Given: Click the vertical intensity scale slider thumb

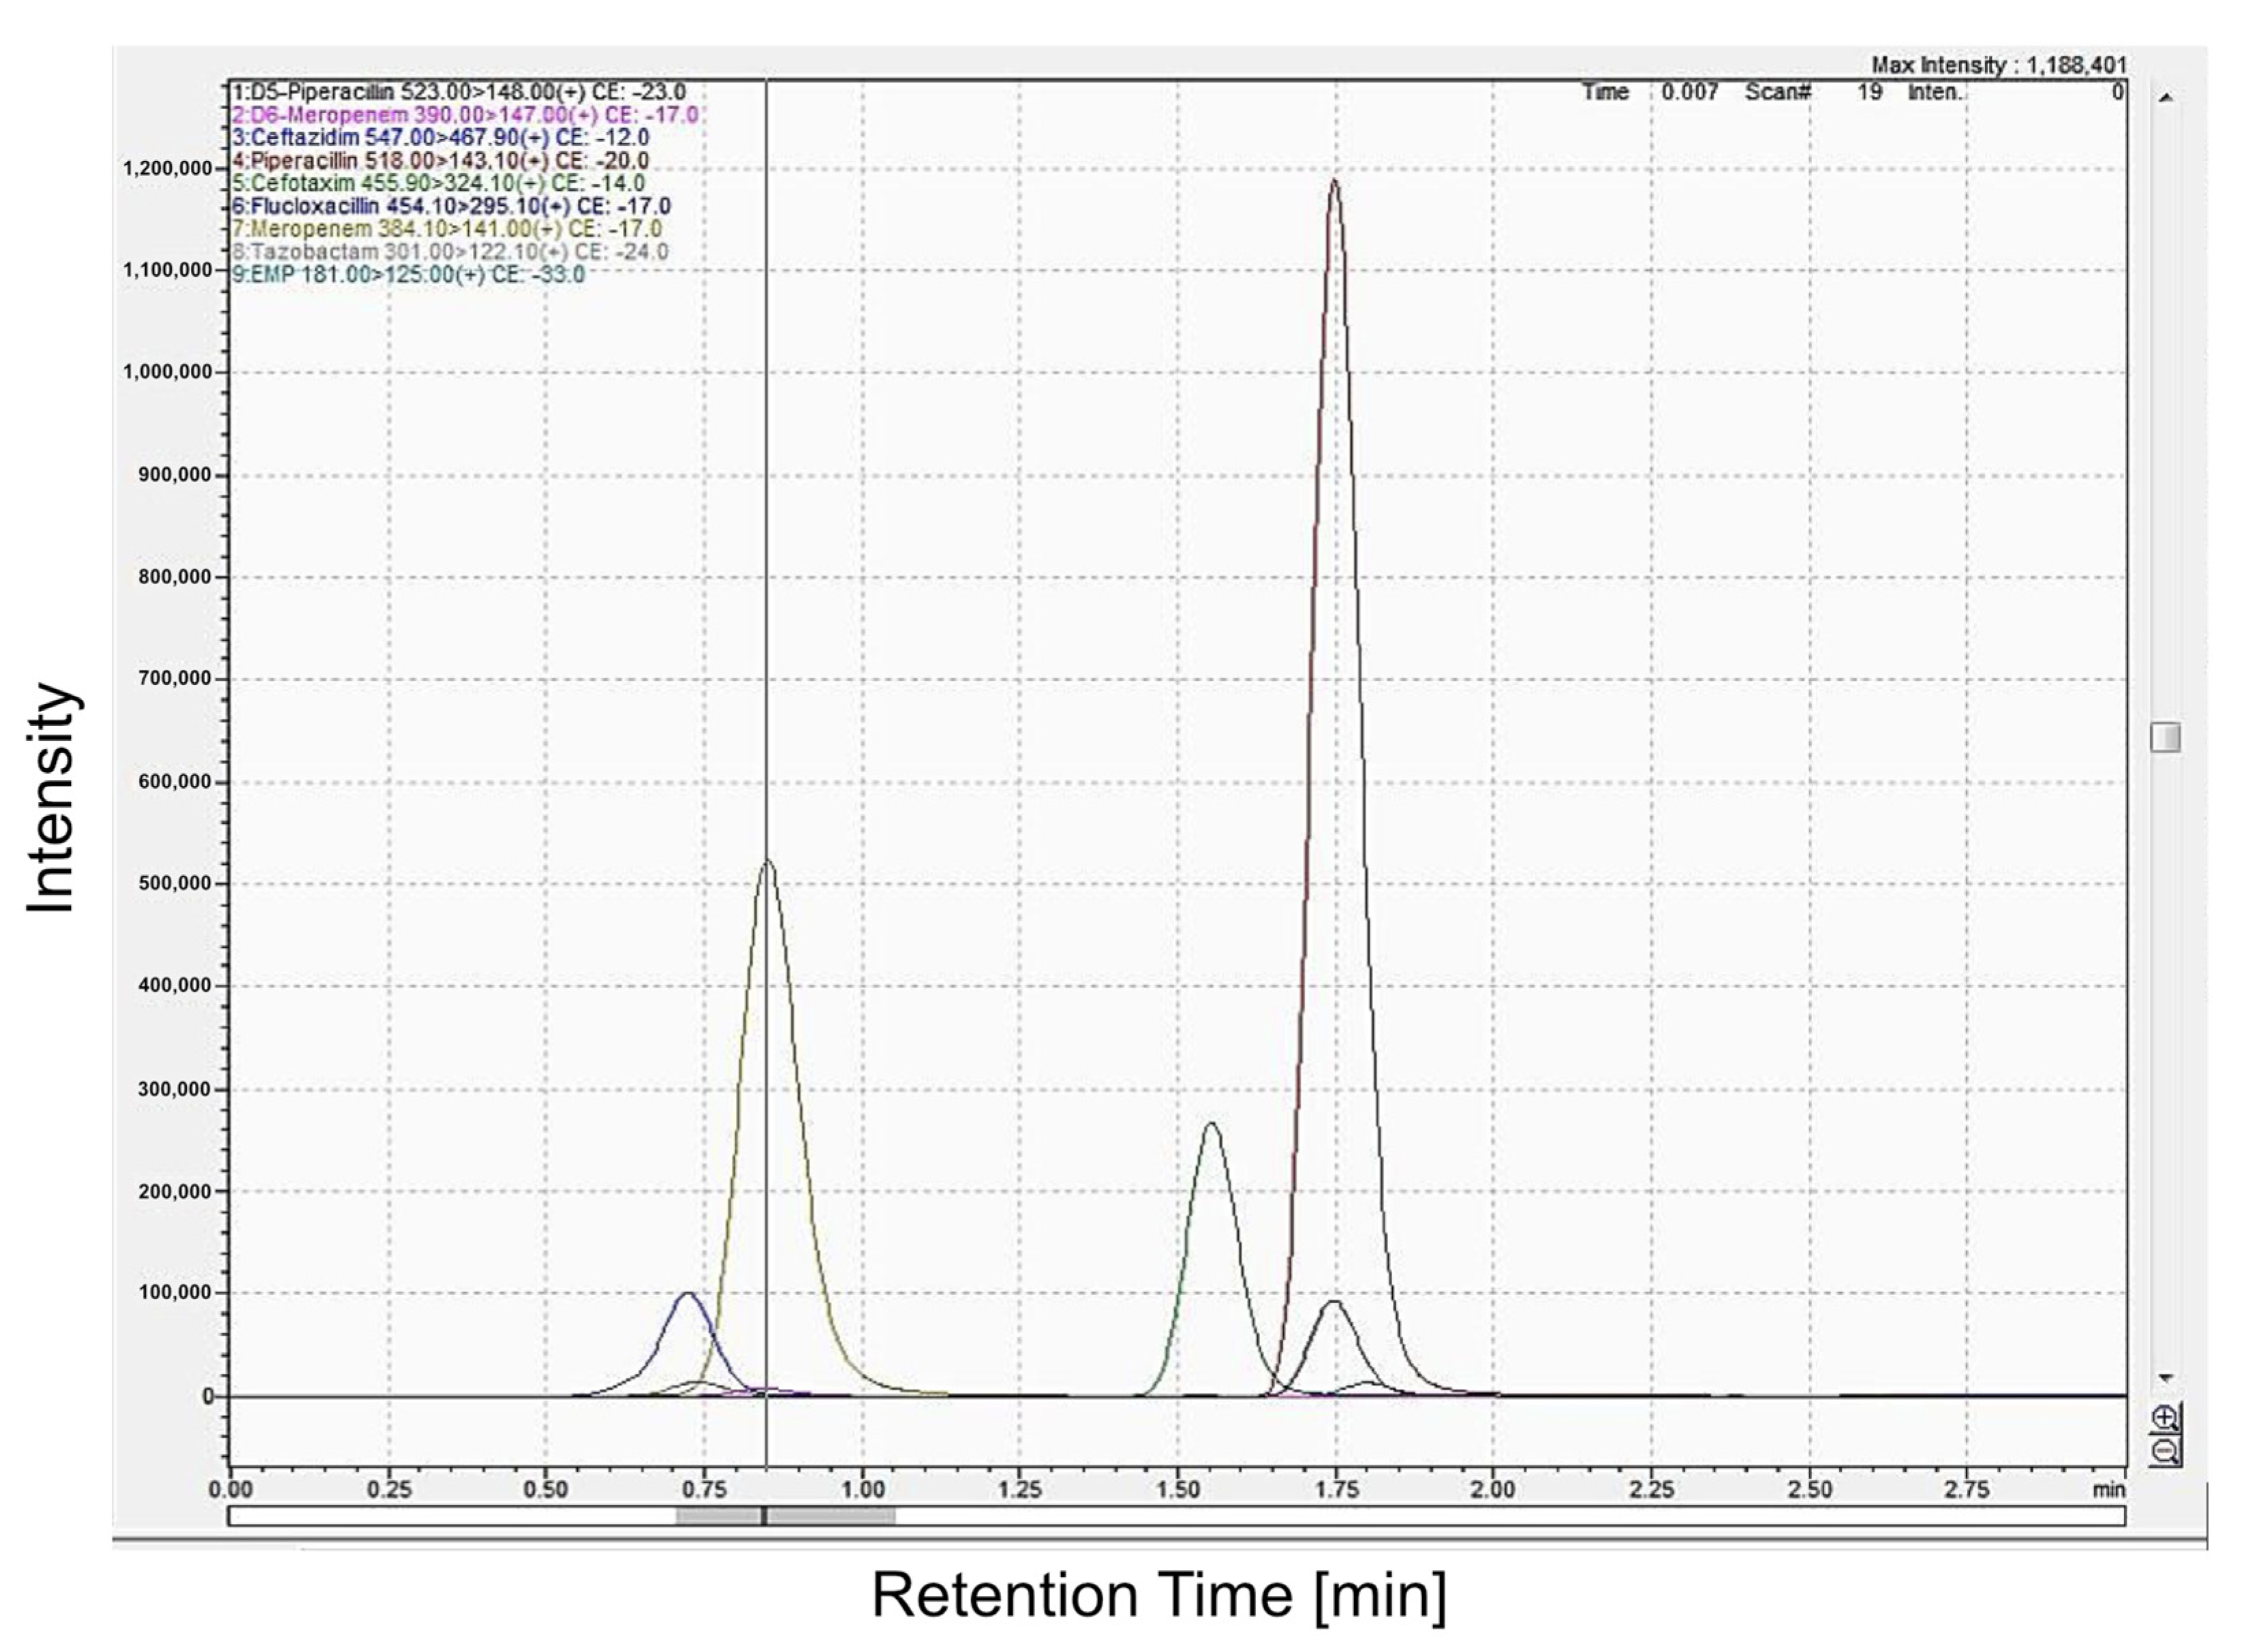Looking at the screenshot, I should (2165, 738).
